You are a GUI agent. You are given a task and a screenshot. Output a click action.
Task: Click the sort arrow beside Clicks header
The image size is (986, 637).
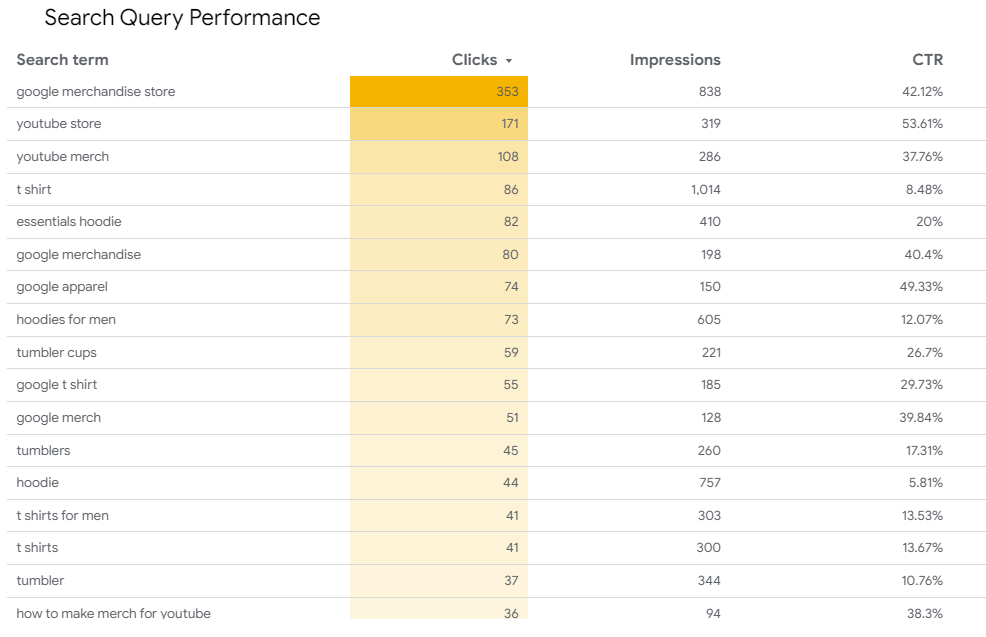tap(509, 61)
